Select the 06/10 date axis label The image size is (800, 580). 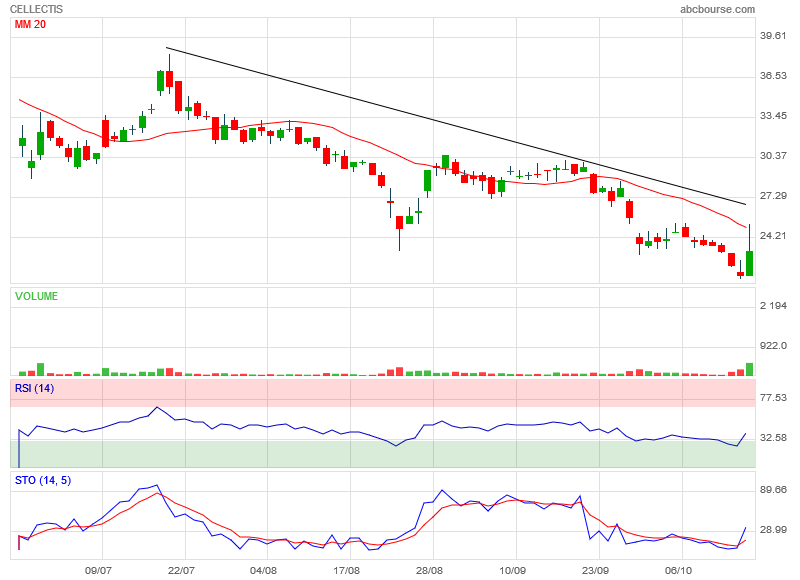click(678, 570)
